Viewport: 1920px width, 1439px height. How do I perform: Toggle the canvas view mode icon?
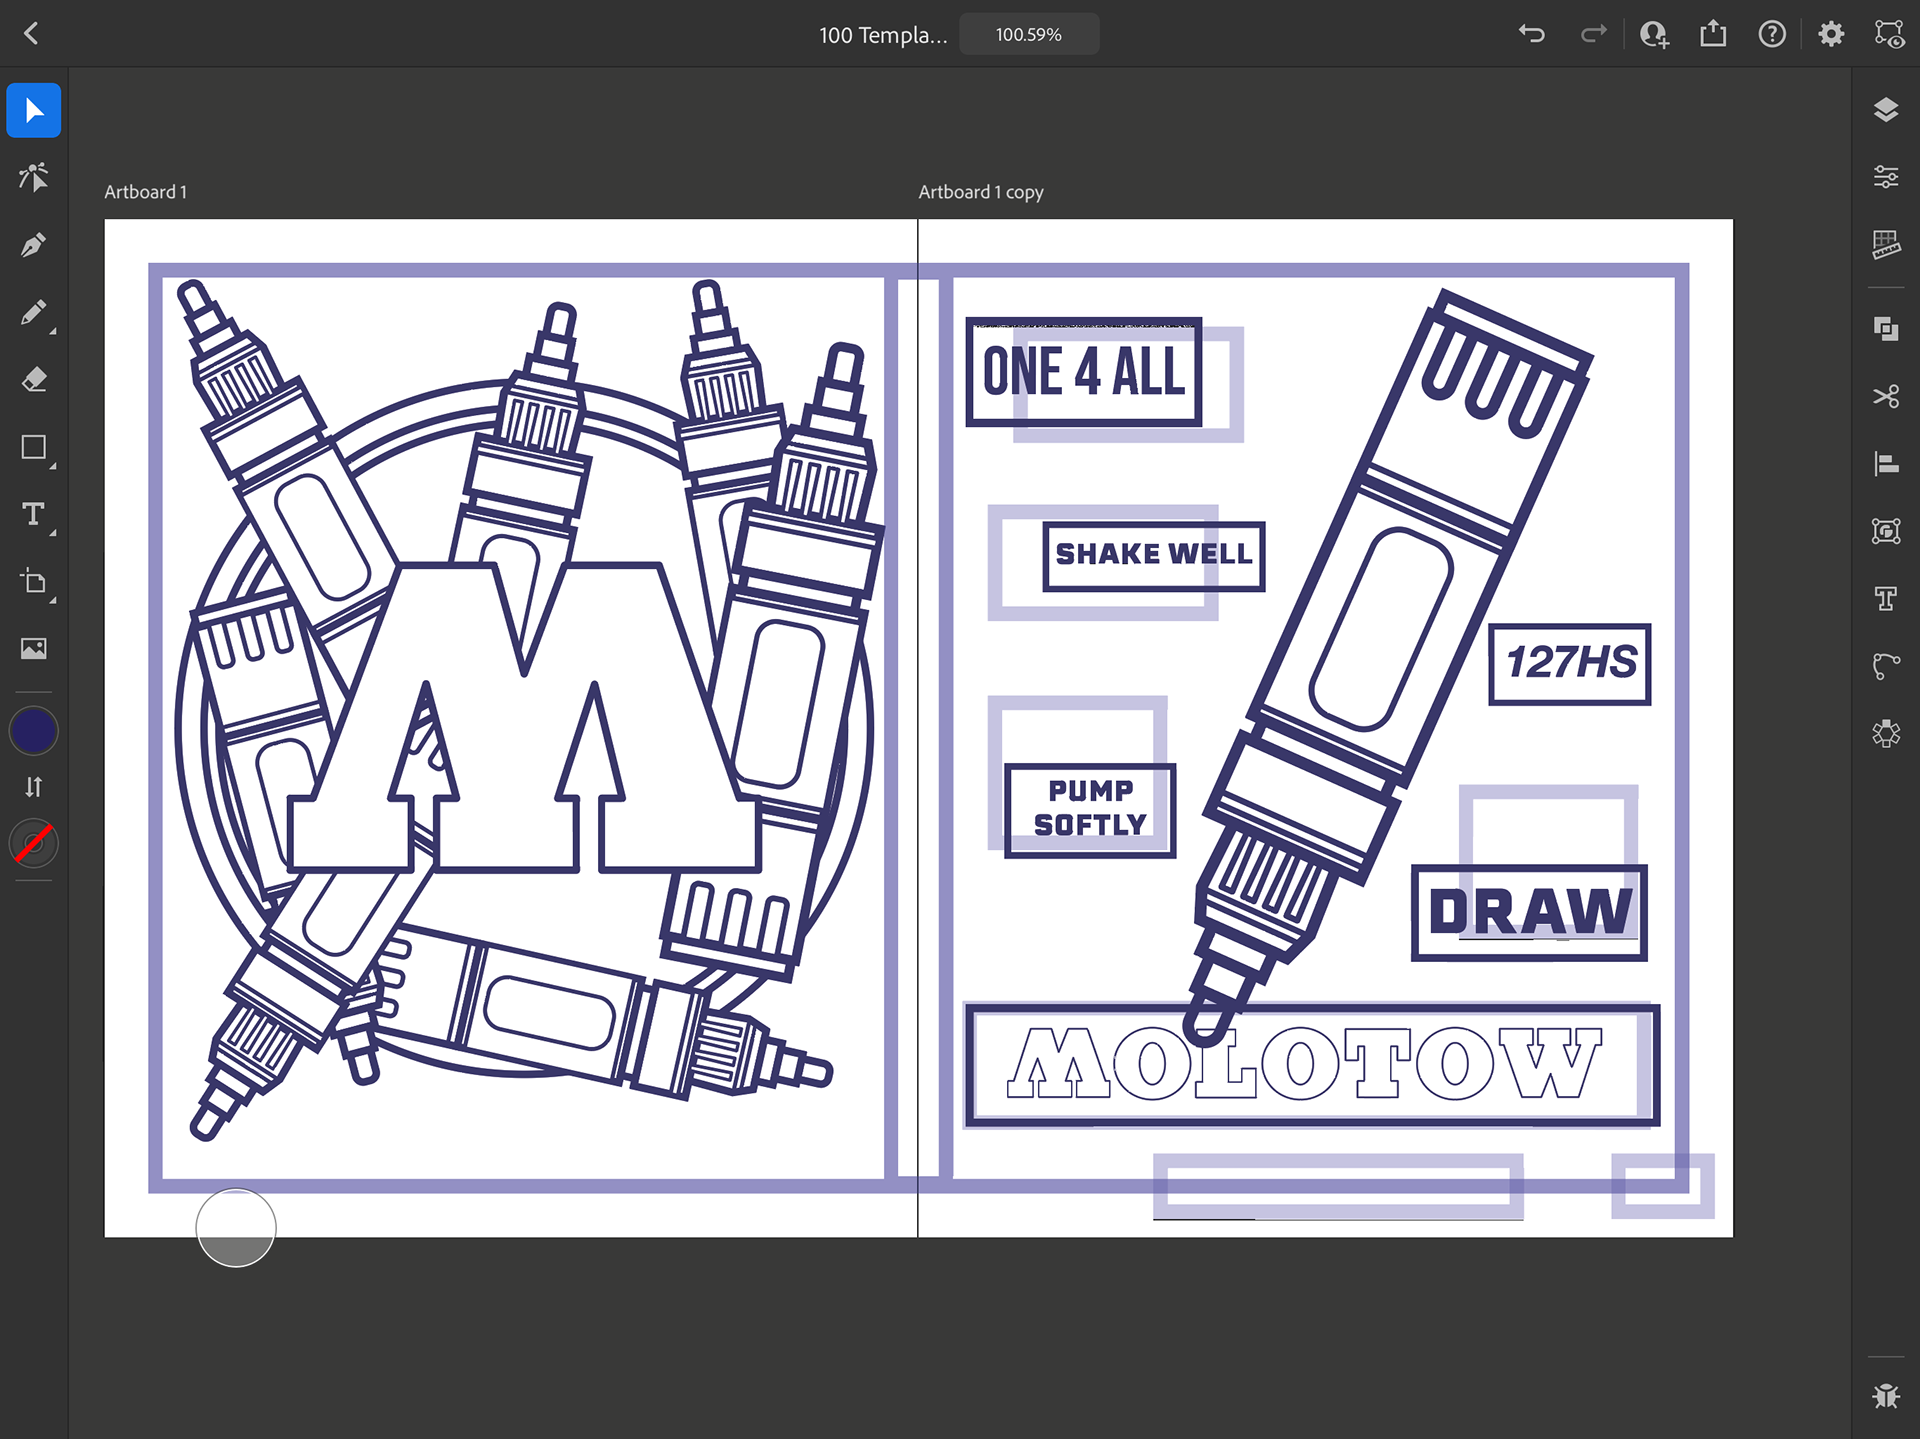click(1889, 34)
